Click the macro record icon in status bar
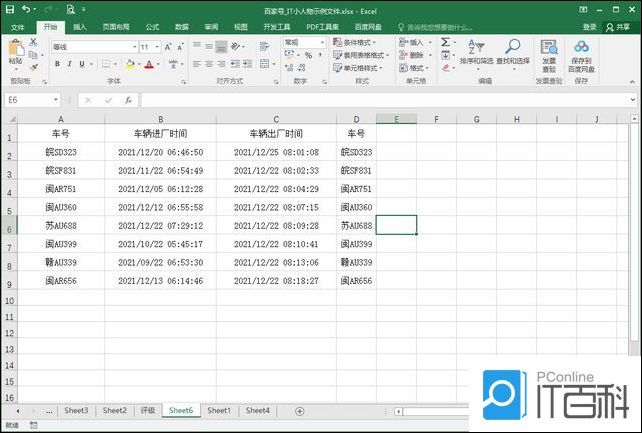The height and width of the screenshot is (433, 642). [x=34, y=426]
